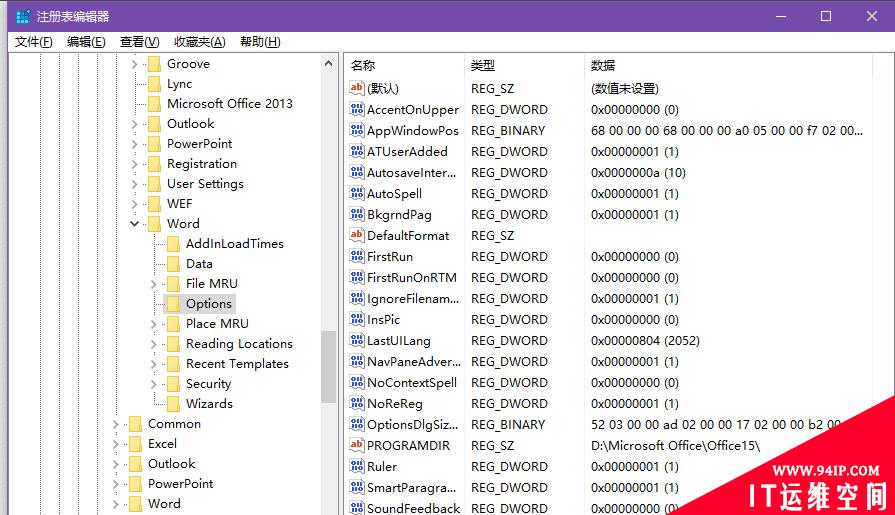Select the NoReReg value icon
Screen dimensions: 895x515
[x=357, y=404]
